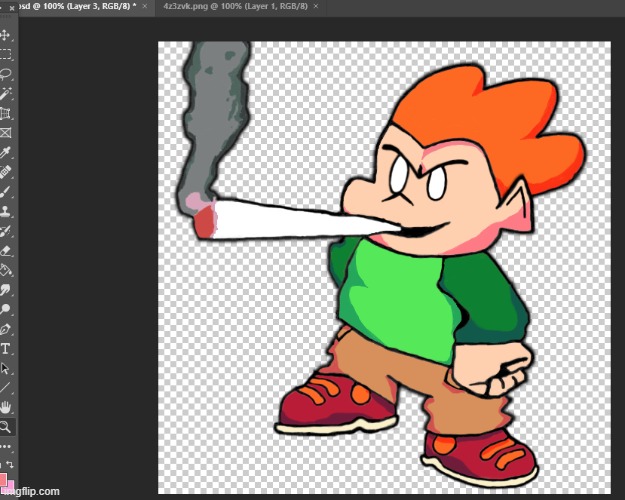The height and width of the screenshot is (500, 625).
Task: Select the Dodge tool
Action: [5, 309]
